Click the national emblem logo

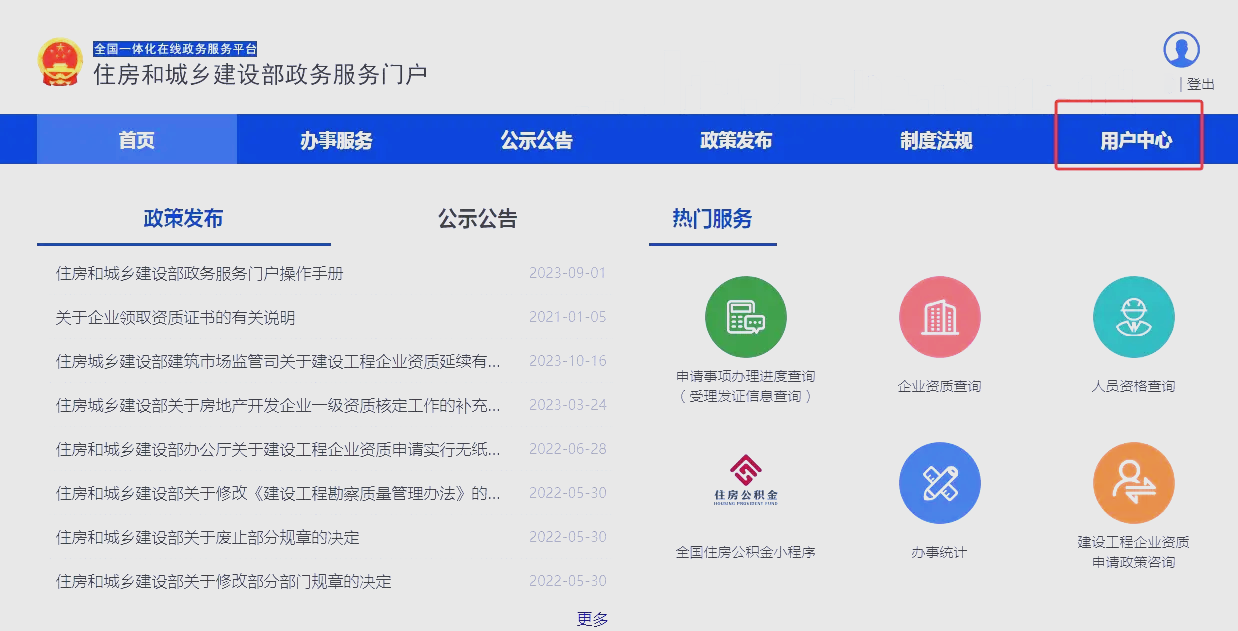click(60, 62)
